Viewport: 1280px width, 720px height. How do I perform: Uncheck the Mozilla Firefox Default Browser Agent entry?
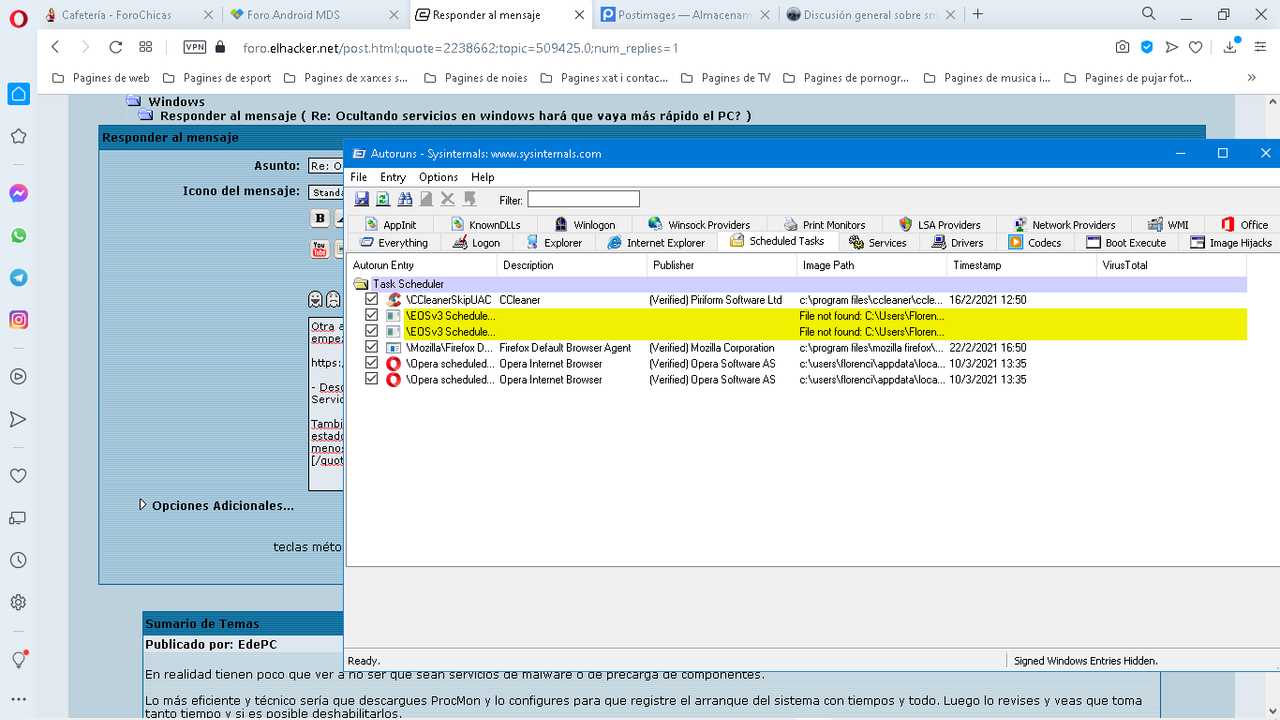click(372, 348)
